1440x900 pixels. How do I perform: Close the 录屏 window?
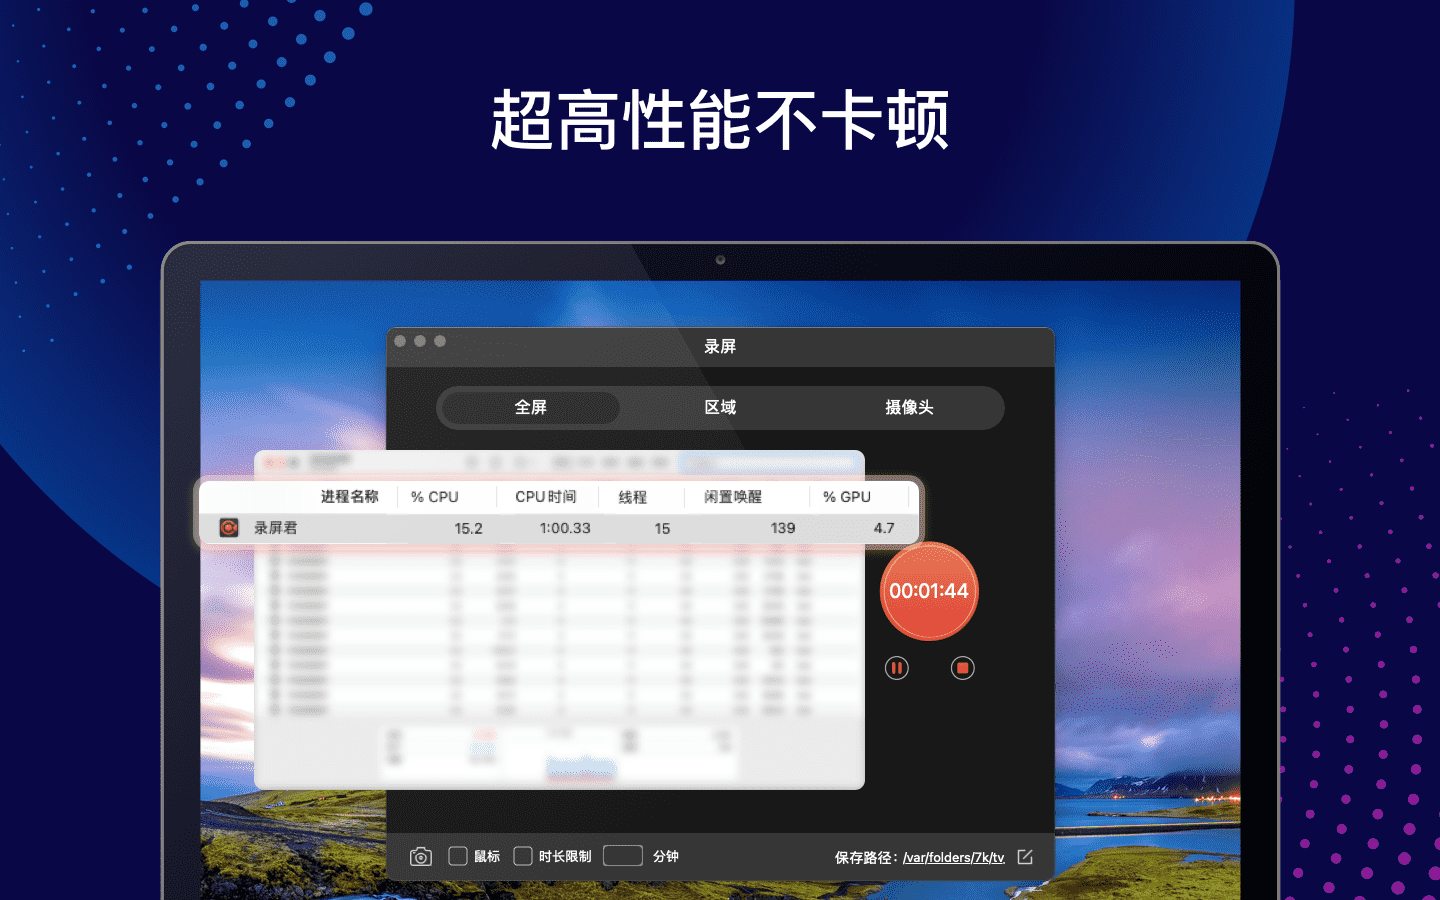(400, 341)
